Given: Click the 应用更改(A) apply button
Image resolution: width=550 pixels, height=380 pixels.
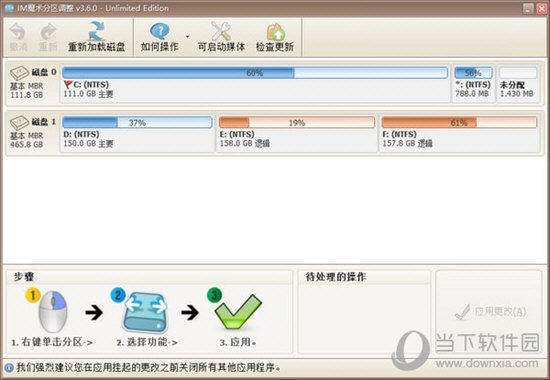Looking at the screenshot, I should (489, 312).
